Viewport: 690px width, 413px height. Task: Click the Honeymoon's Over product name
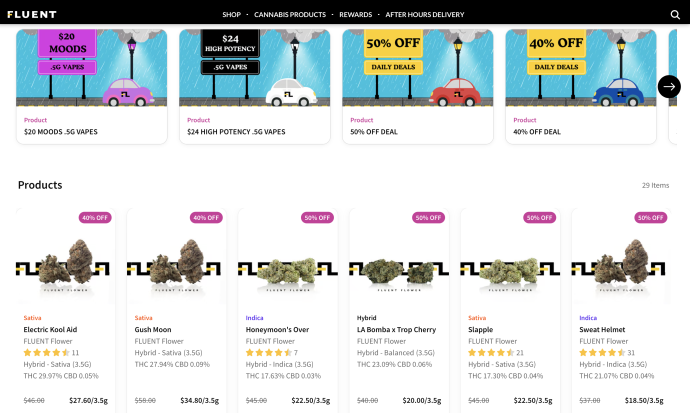tap(277, 329)
